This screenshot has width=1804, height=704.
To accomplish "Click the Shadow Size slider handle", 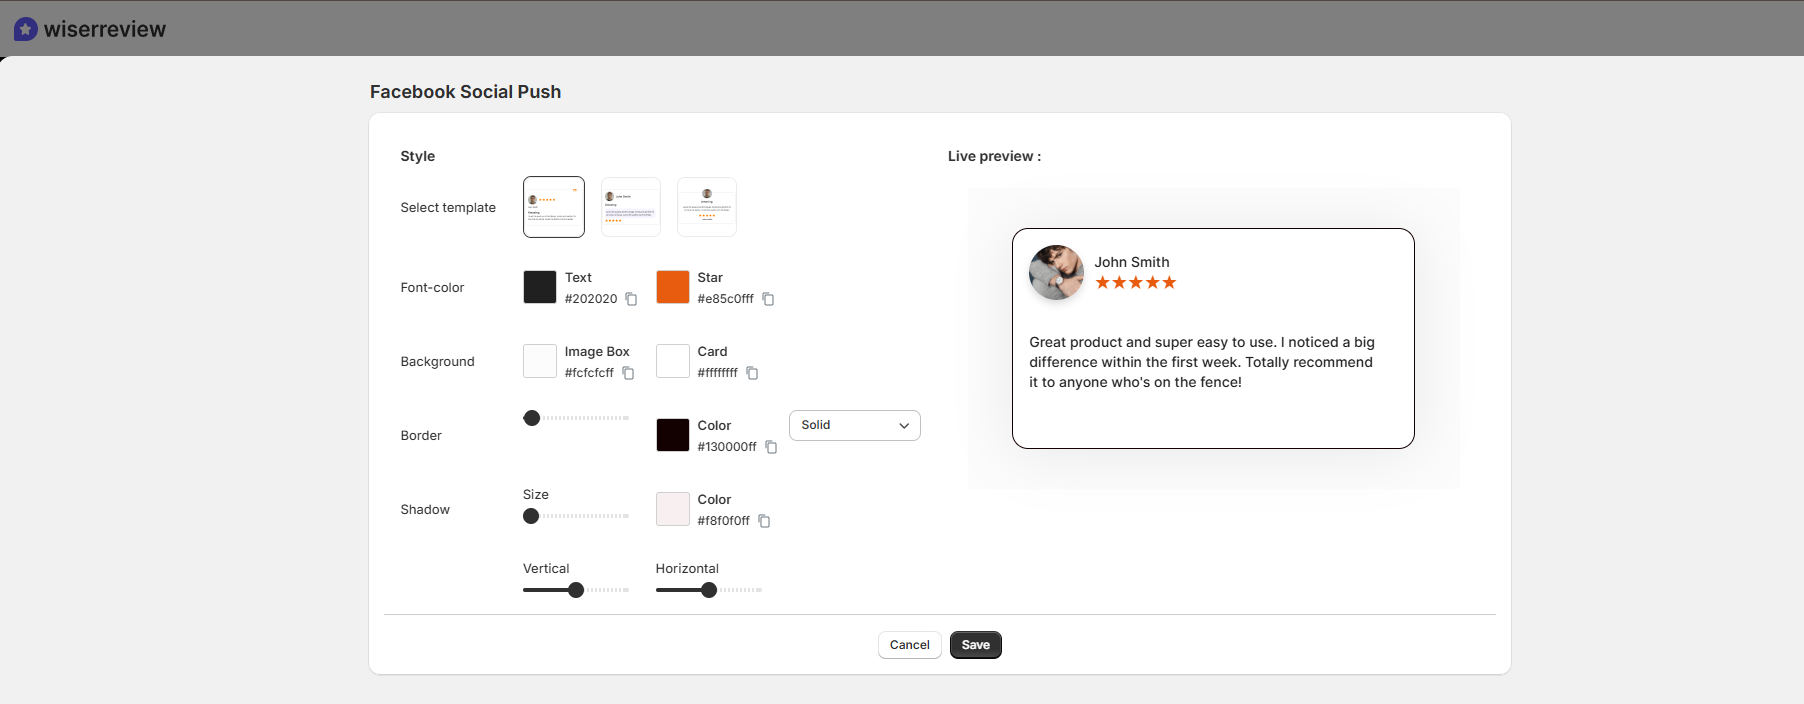I will (531, 516).
